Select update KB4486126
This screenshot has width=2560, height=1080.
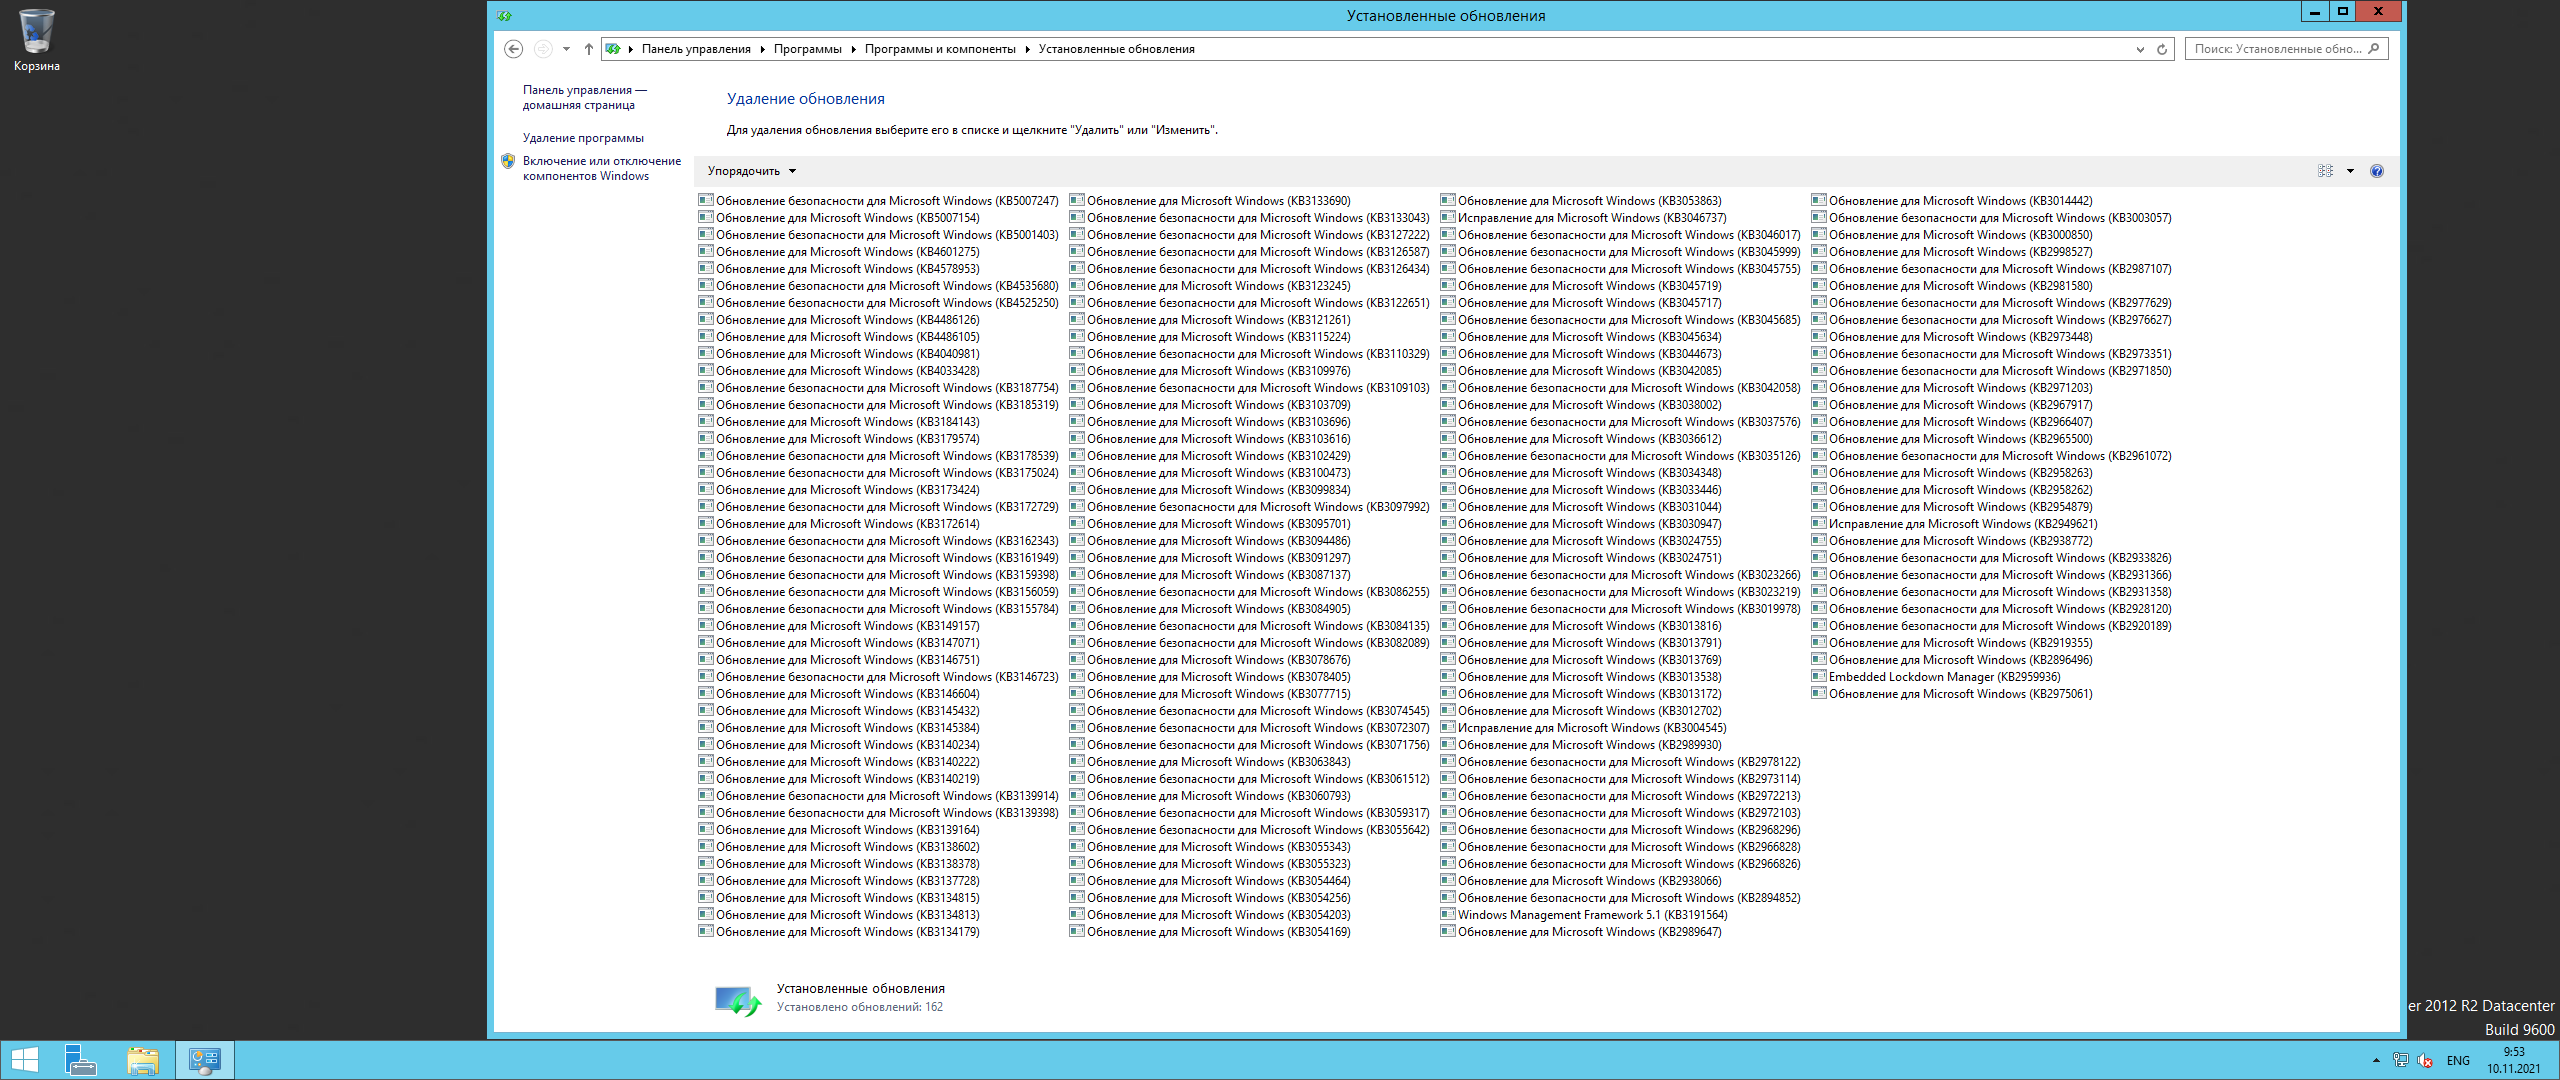pyautogui.click(x=839, y=320)
